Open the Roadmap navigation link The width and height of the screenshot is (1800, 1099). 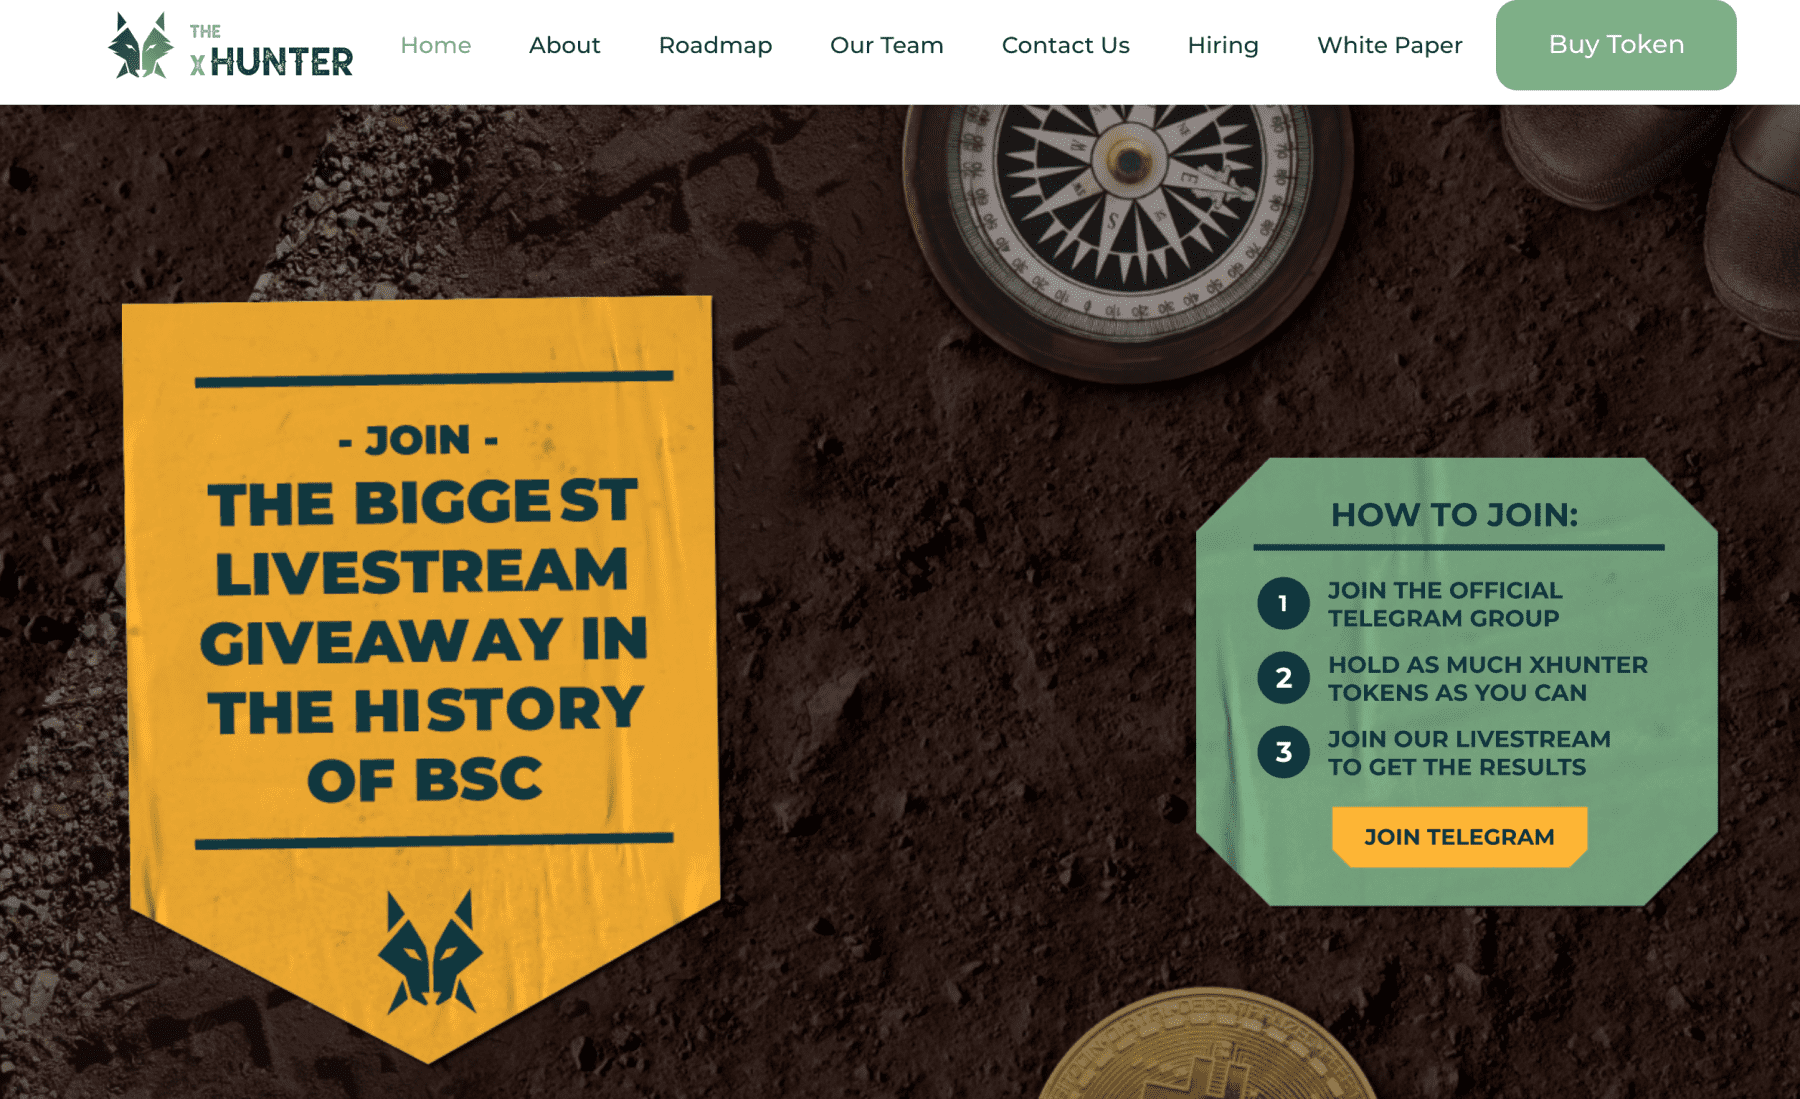[x=715, y=45]
